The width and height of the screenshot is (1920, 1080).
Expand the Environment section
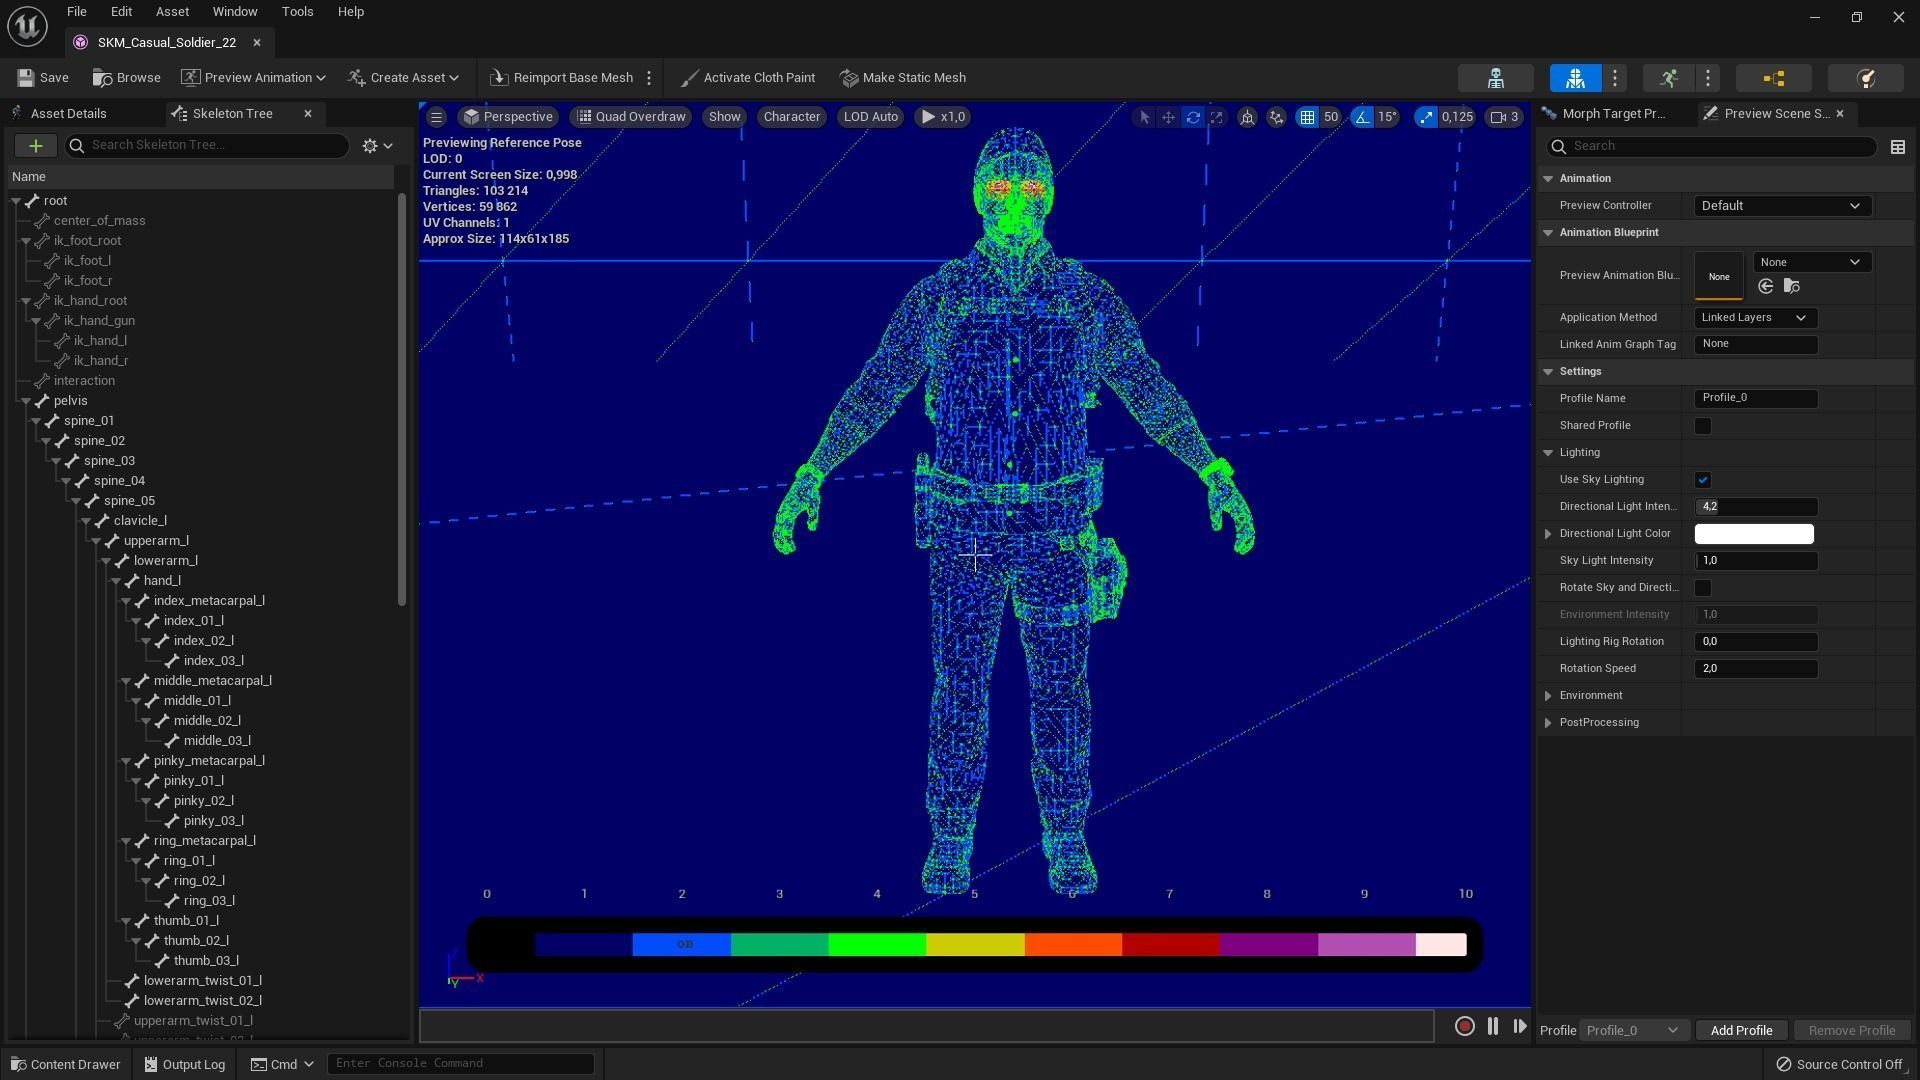[1548, 696]
